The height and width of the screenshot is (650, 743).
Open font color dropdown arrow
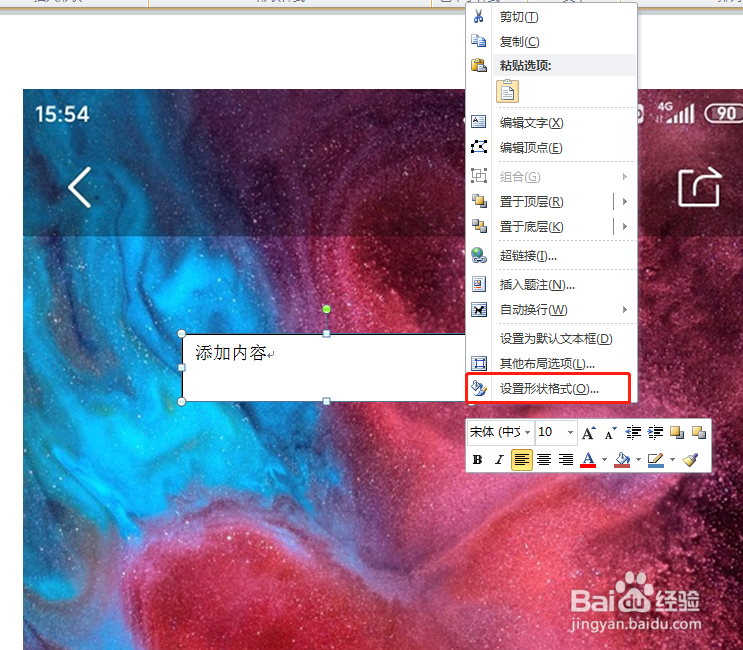[x=604, y=460]
